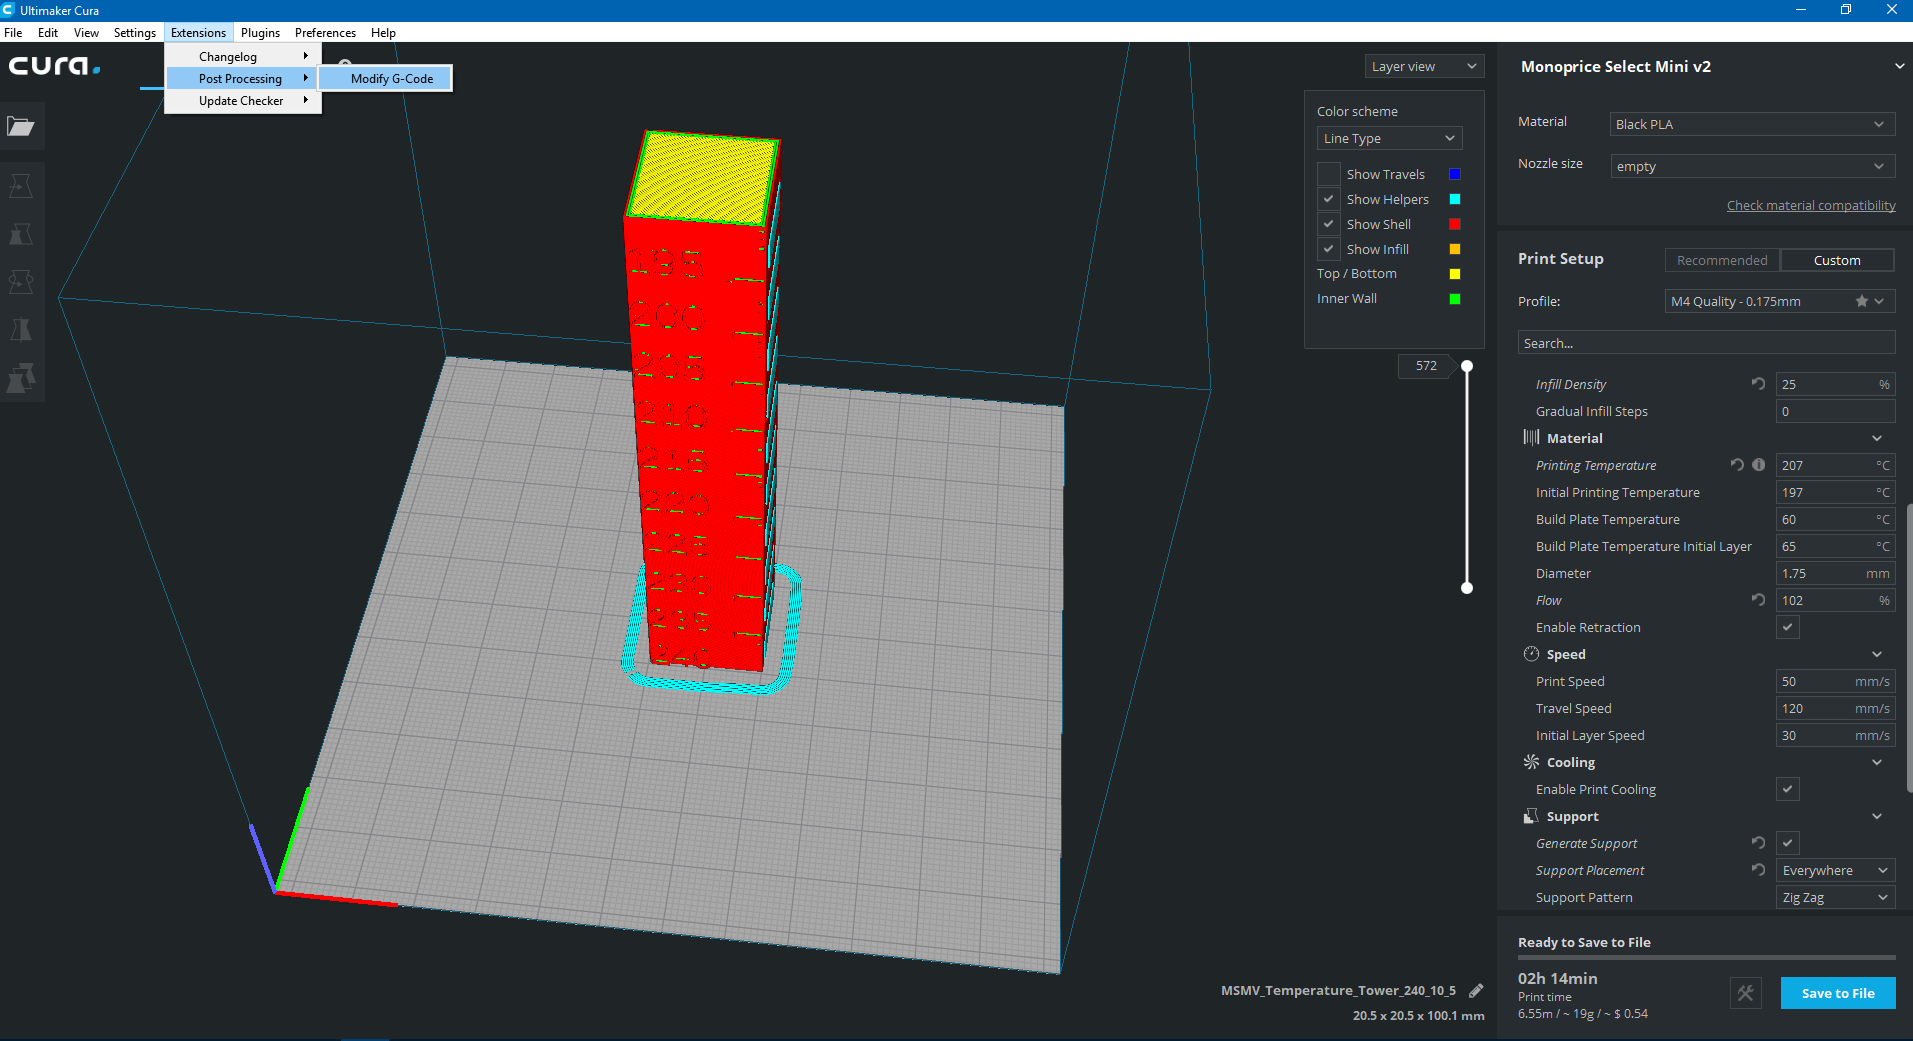
Task: Click the Ultimaker Cura title bar app icon
Action: click(x=9, y=10)
